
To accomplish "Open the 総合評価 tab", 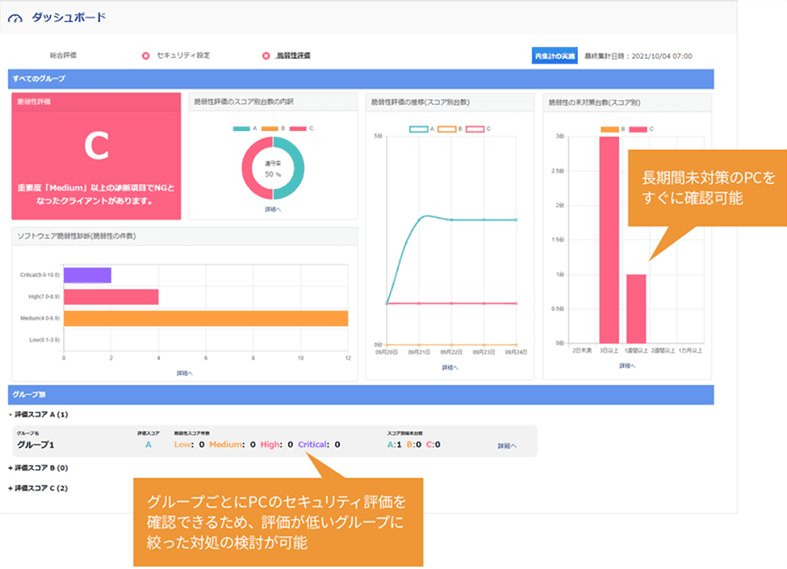I will tap(63, 55).
